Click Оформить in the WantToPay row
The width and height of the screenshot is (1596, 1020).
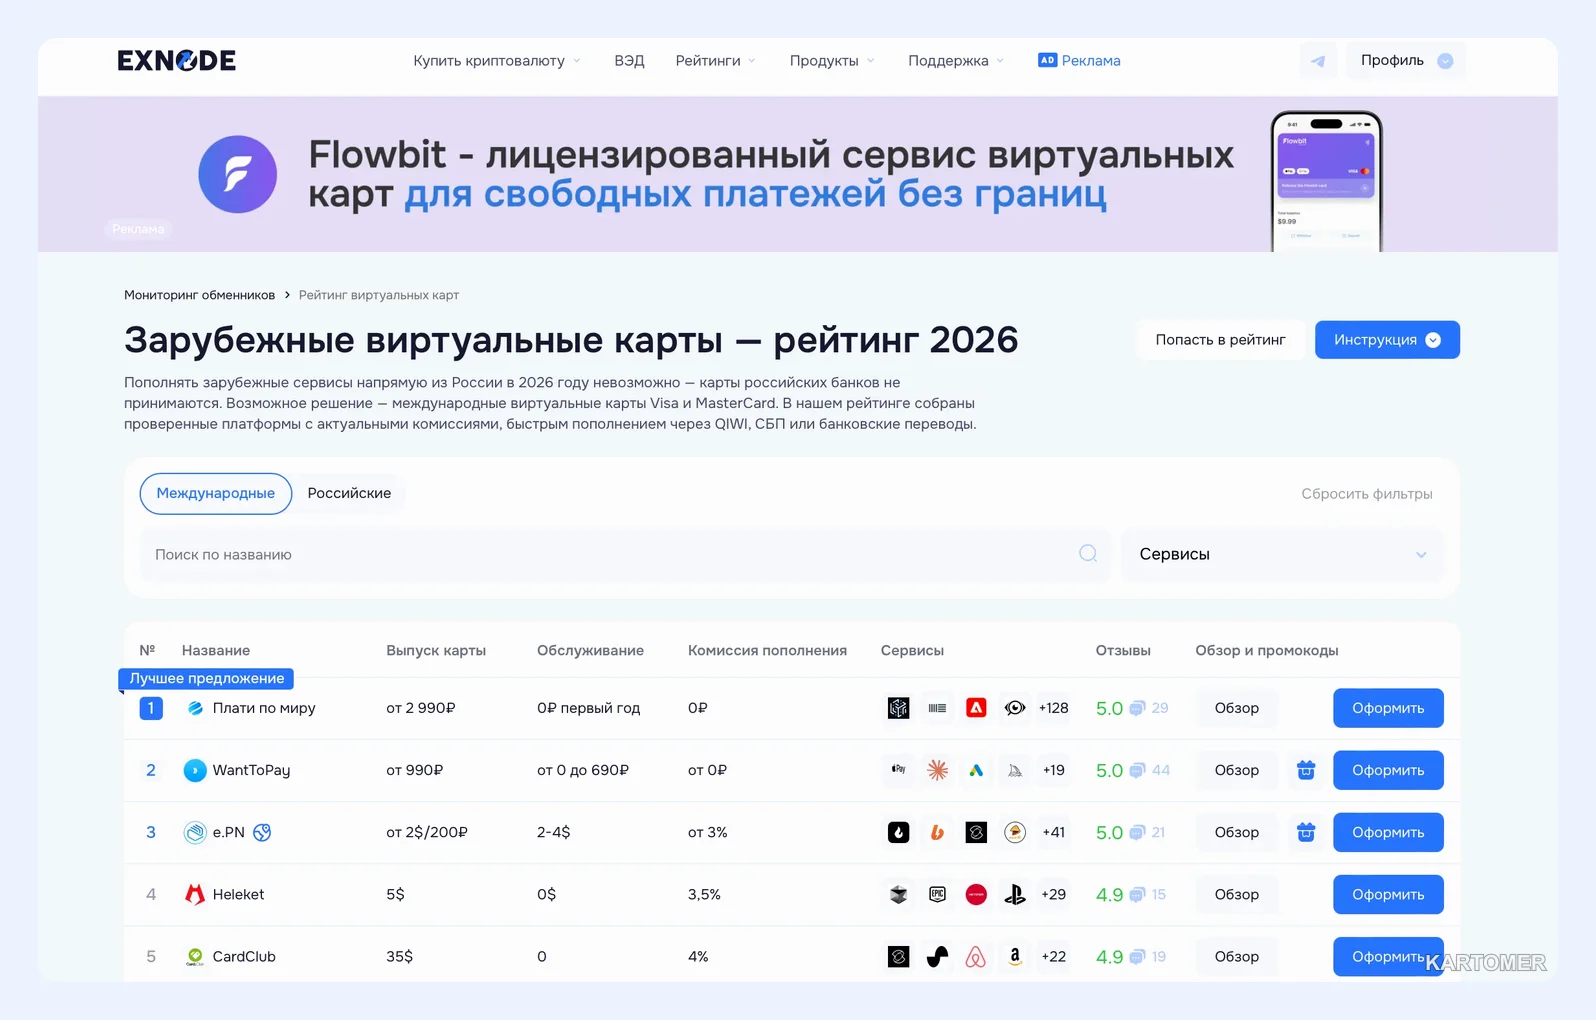1388,770
